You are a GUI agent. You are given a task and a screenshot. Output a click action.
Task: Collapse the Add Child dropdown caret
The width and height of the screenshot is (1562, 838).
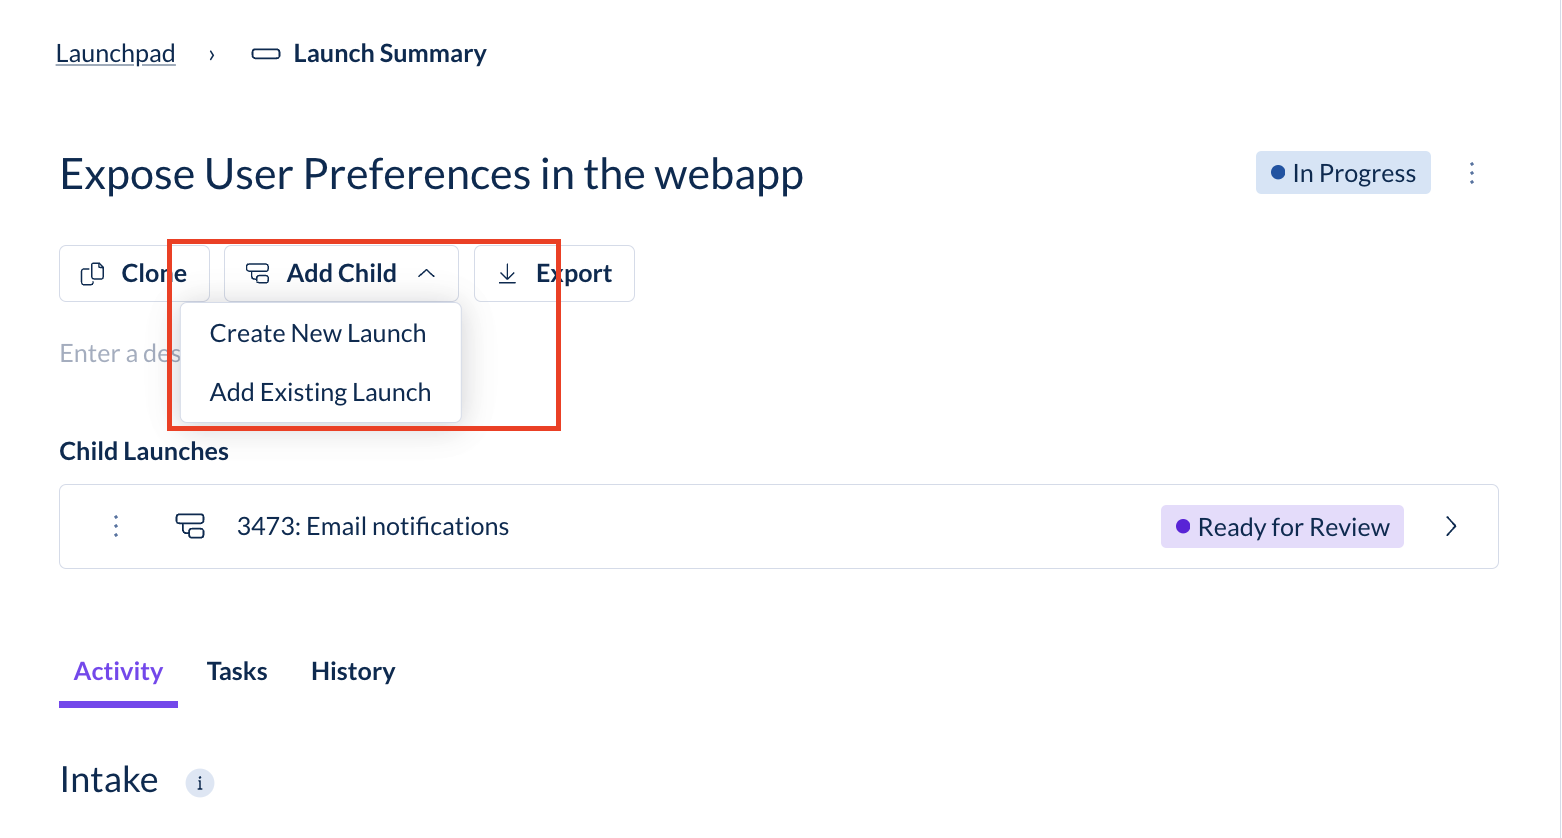[x=427, y=273]
